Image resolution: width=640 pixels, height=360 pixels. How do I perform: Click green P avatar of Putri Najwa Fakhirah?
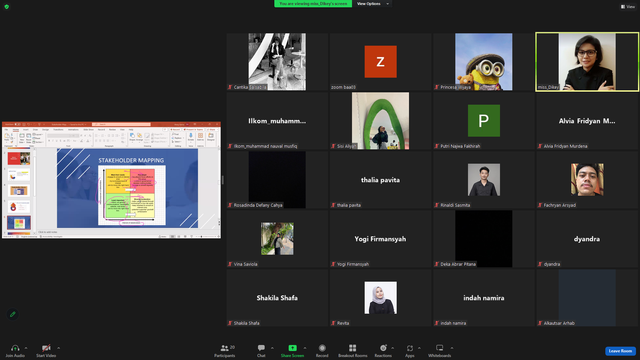[x=484, y=120]
